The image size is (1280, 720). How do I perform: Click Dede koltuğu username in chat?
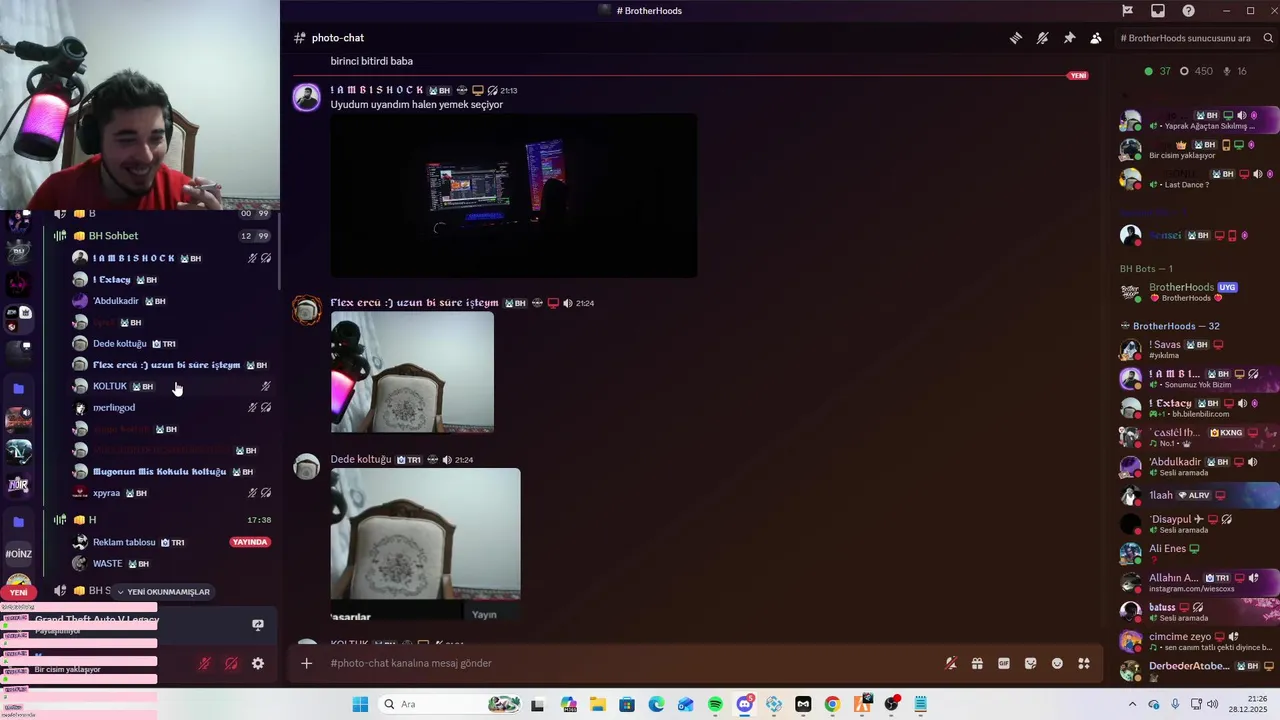coord(361,460)
